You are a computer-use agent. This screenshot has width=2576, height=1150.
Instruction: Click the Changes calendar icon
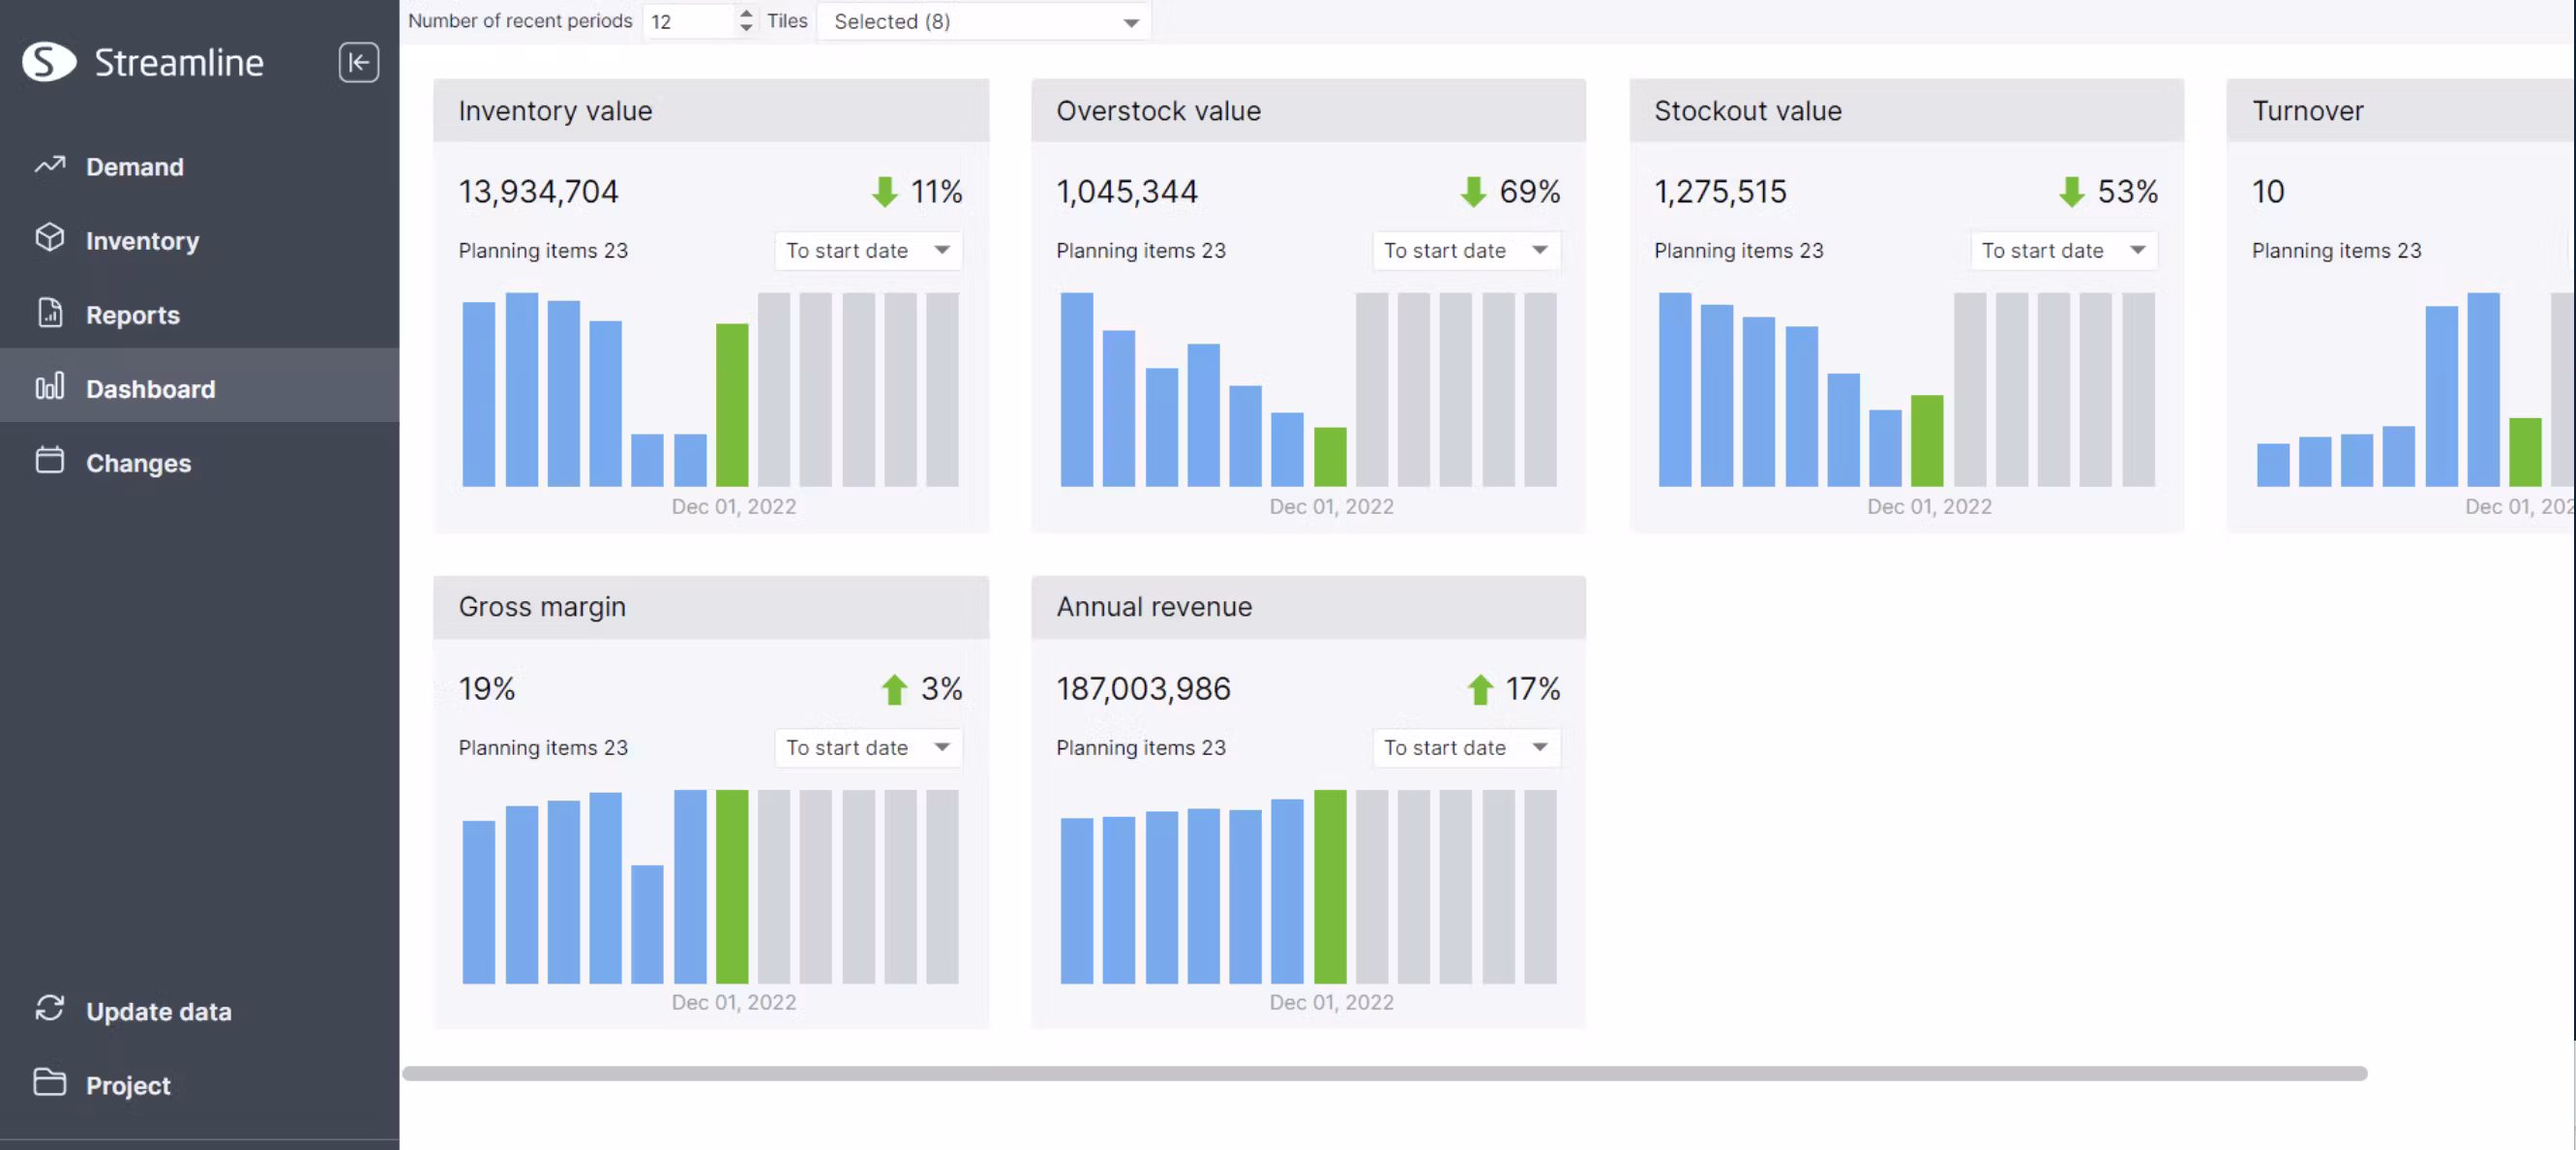[x=50, y=461]
